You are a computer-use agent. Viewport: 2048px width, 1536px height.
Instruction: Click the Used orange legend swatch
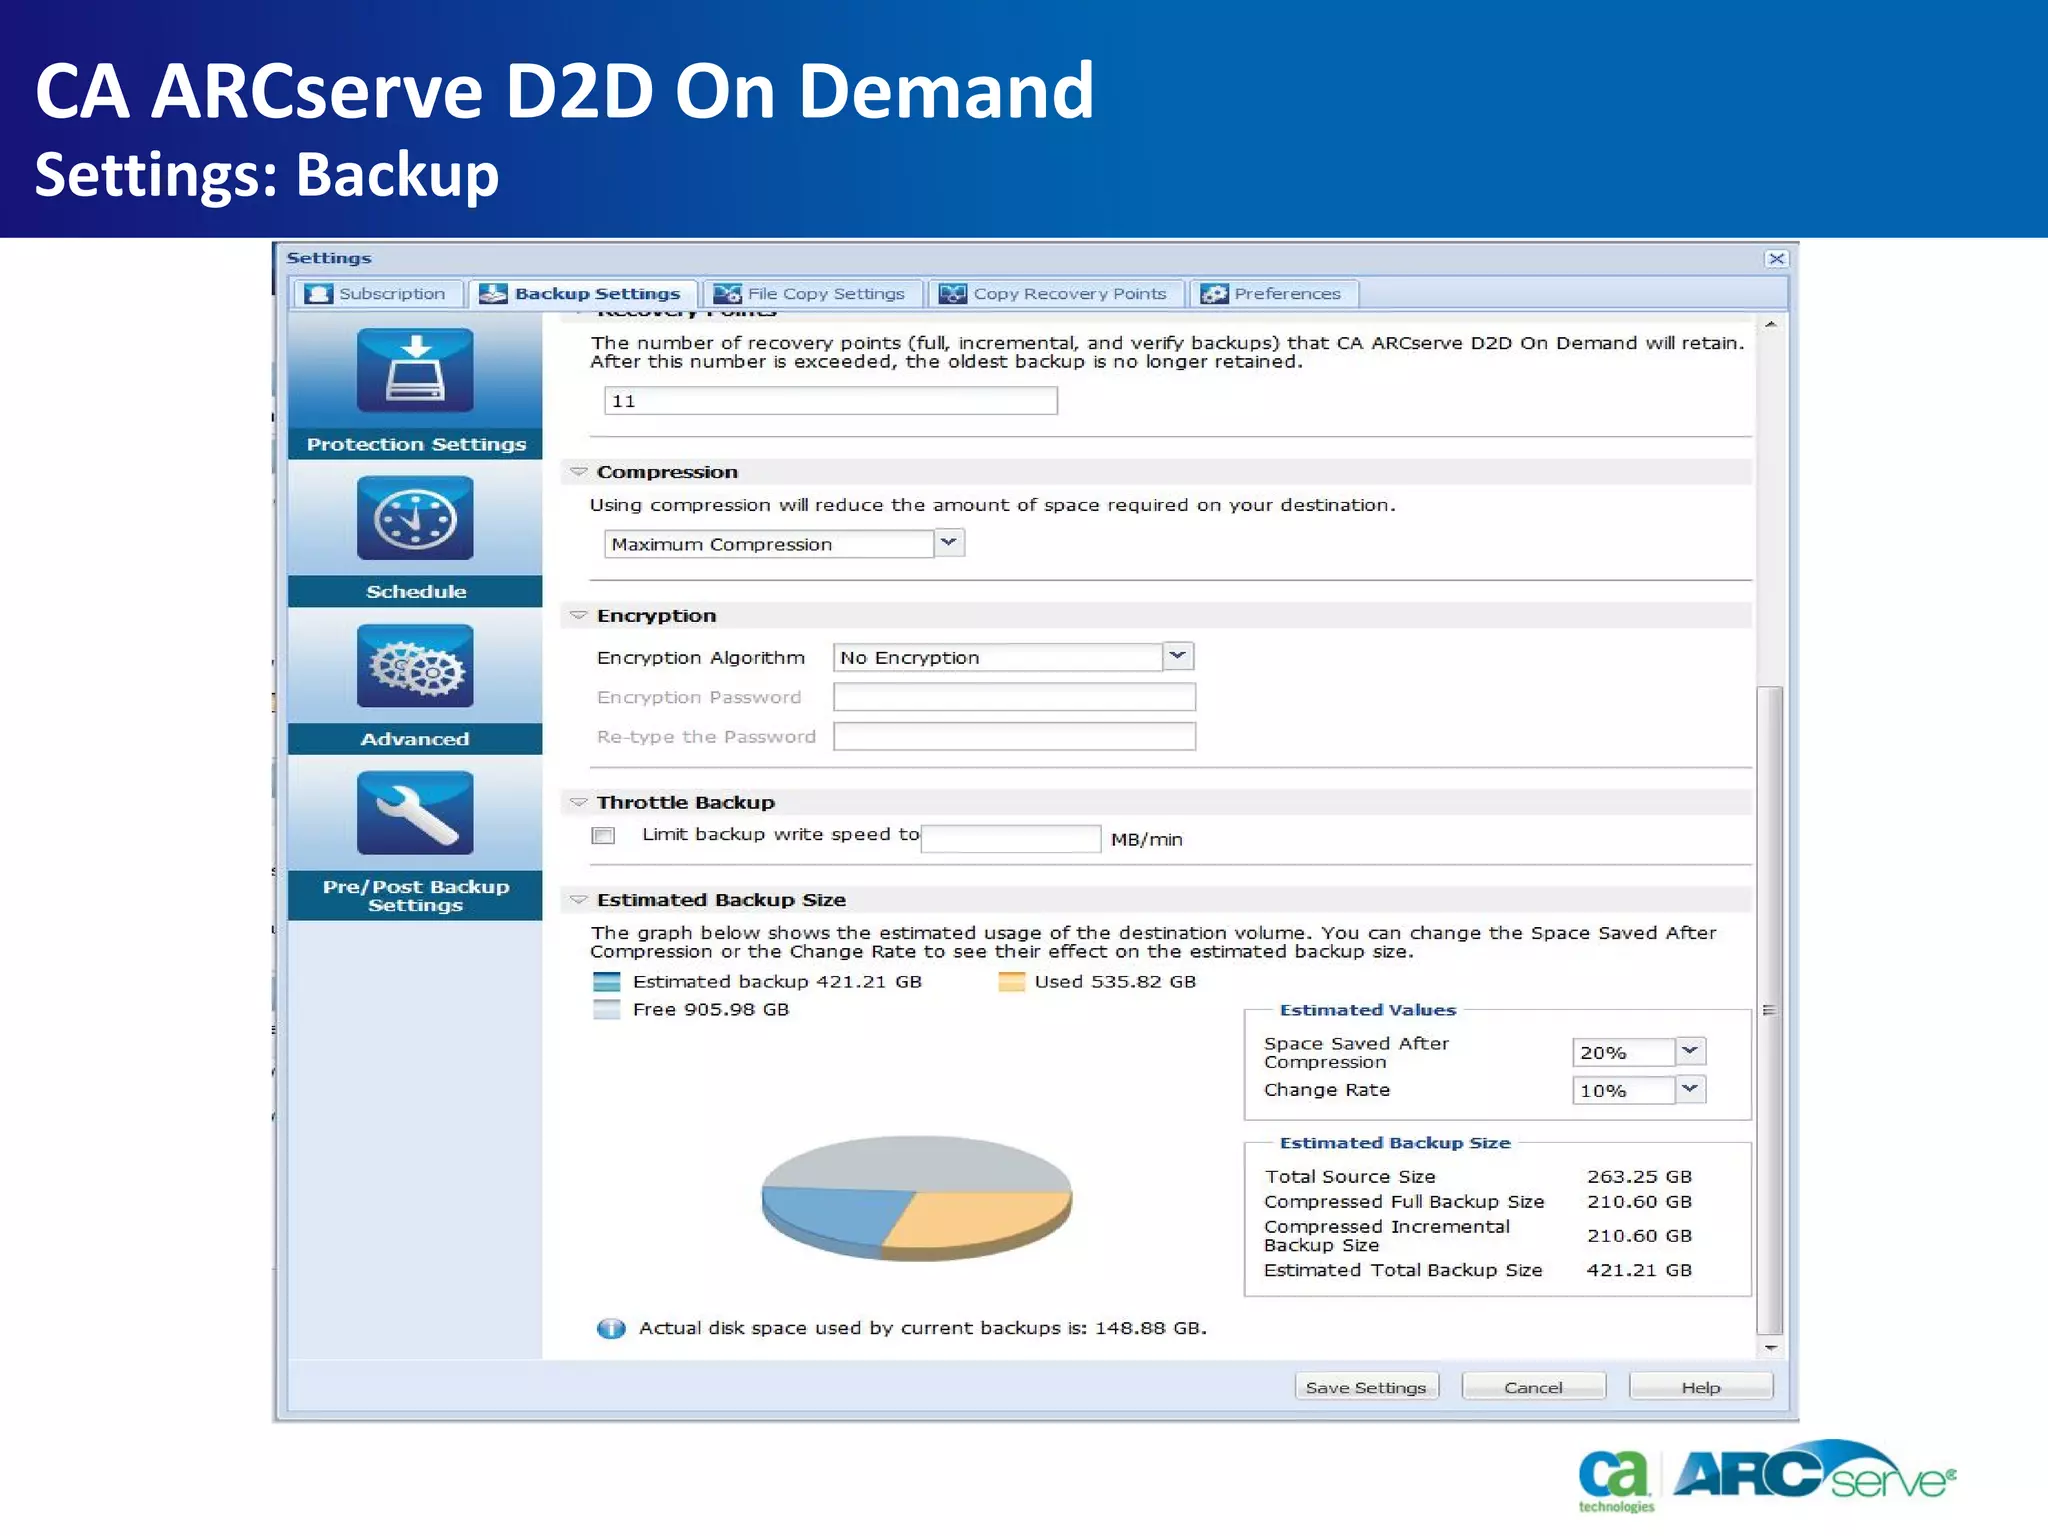click(1012, 982)
